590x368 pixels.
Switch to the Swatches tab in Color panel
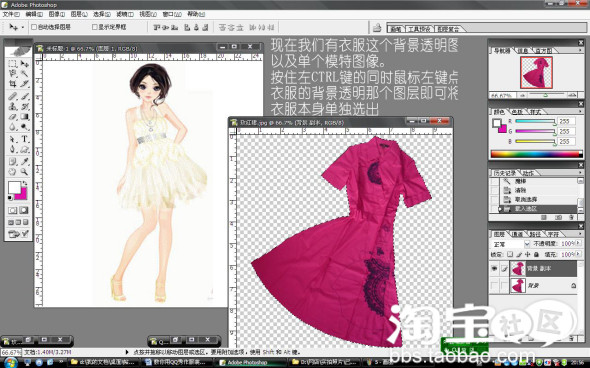517,112
